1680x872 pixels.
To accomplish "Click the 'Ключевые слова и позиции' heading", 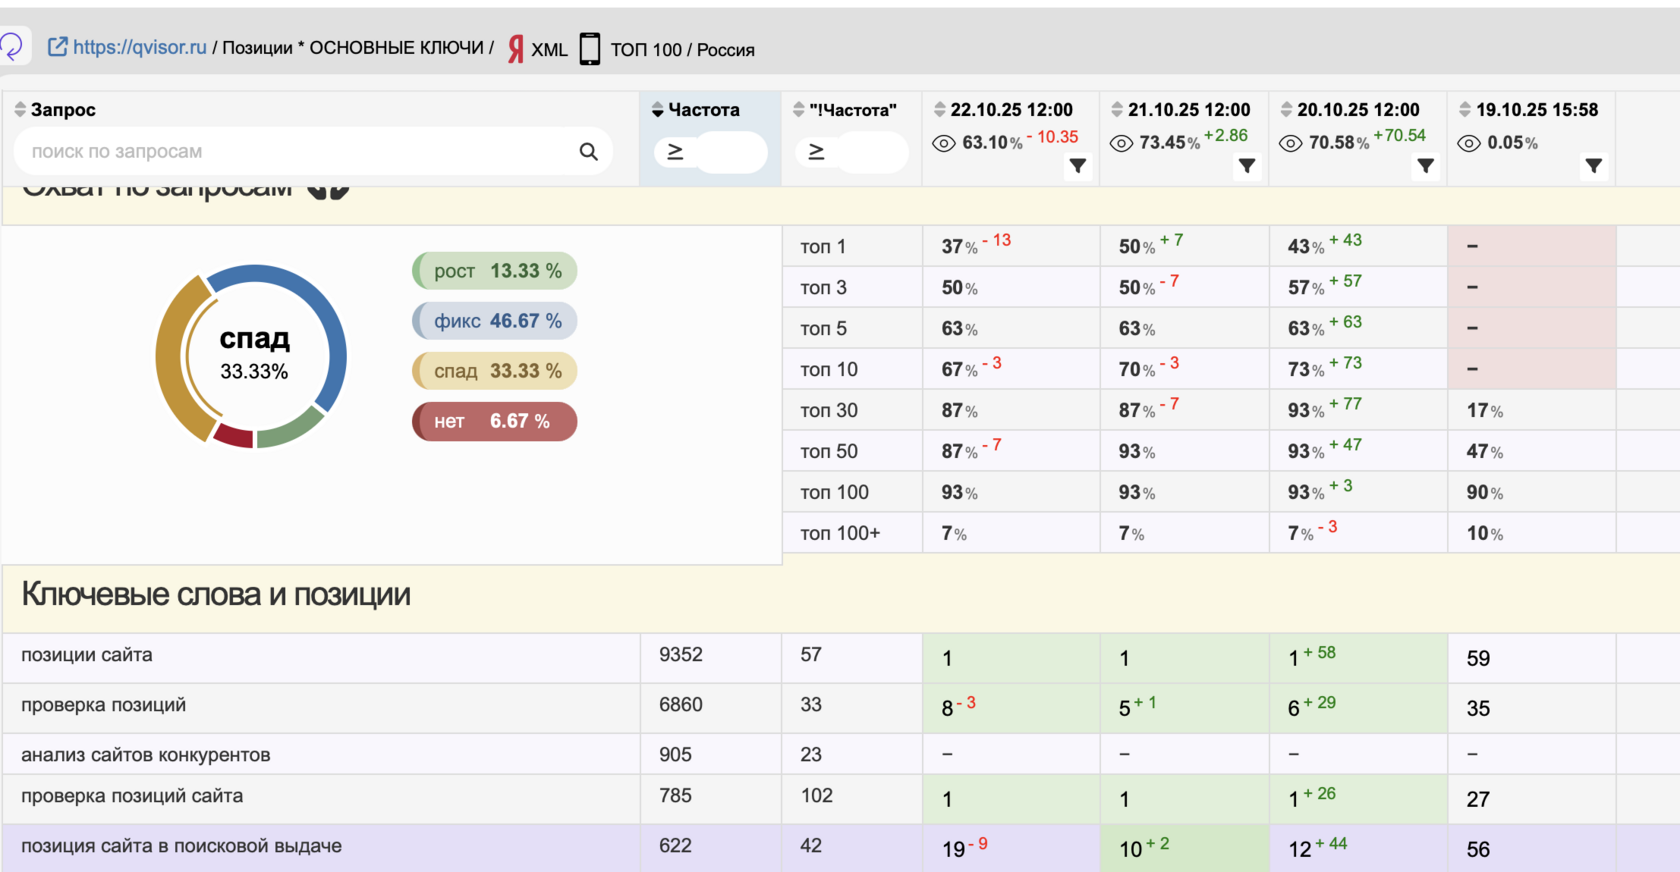I will 216,594.
